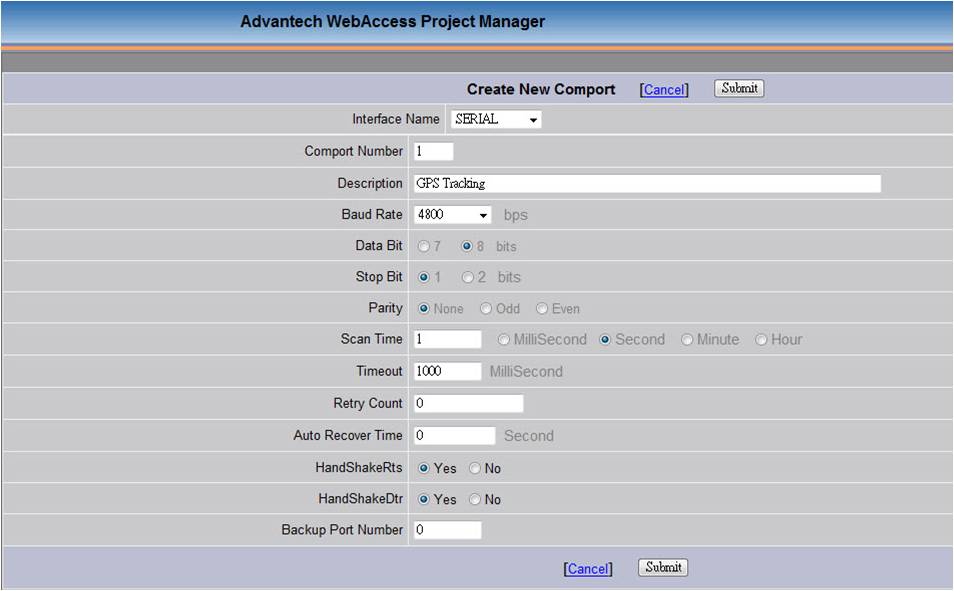Enable HandShakeRts Yes option
This screenshot has width=954, height=591.
(x=423, y=468)
